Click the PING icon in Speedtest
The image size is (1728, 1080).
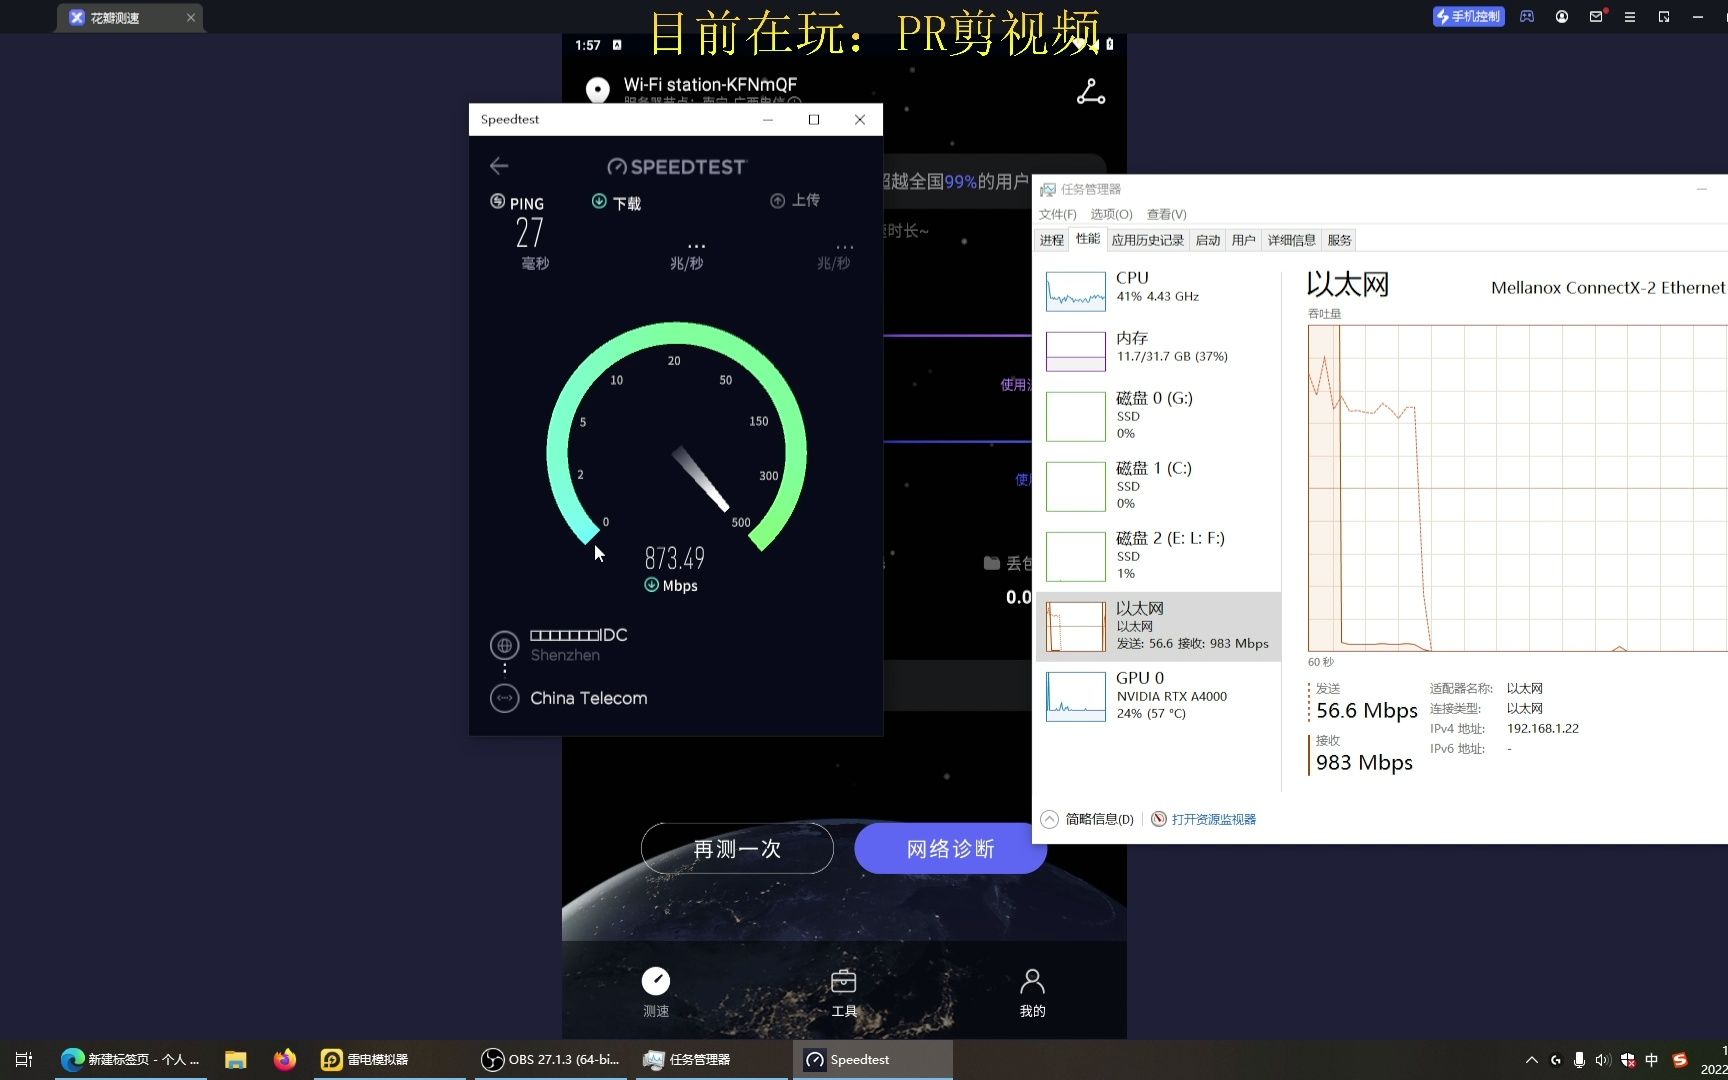(497, 201)
